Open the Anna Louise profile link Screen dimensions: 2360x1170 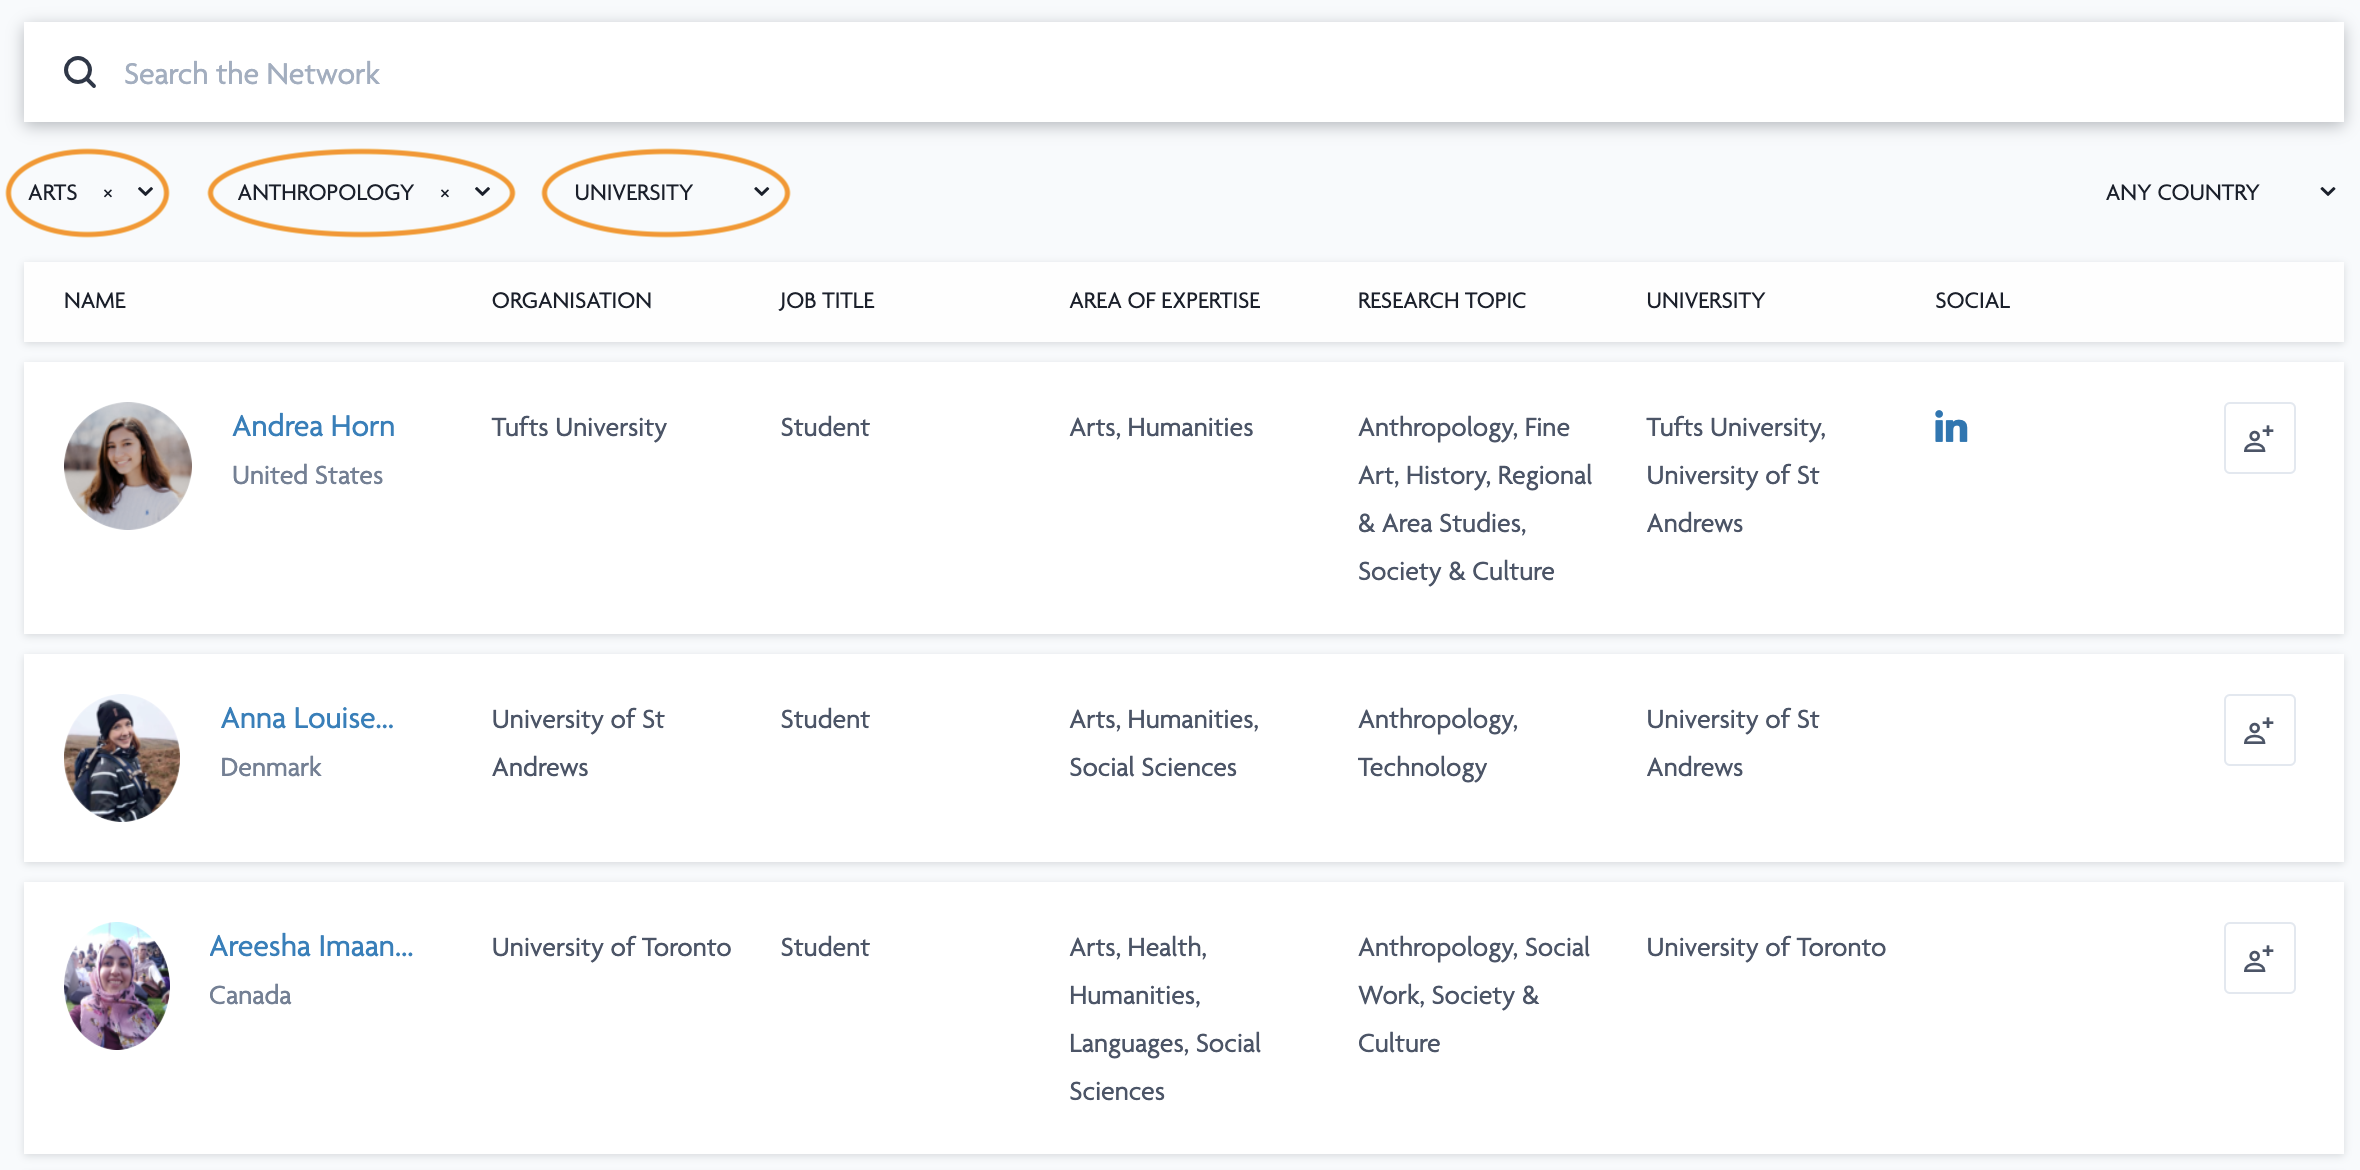(307, 718)
